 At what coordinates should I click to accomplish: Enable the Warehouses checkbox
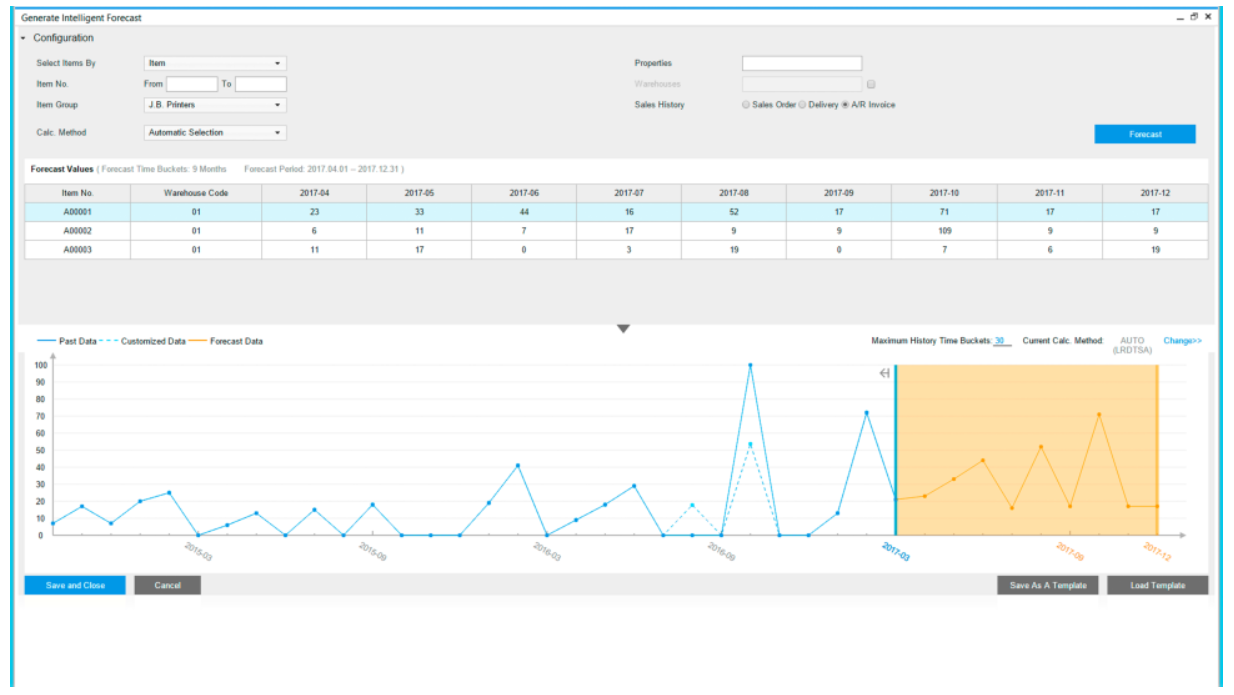pos(871,84)
